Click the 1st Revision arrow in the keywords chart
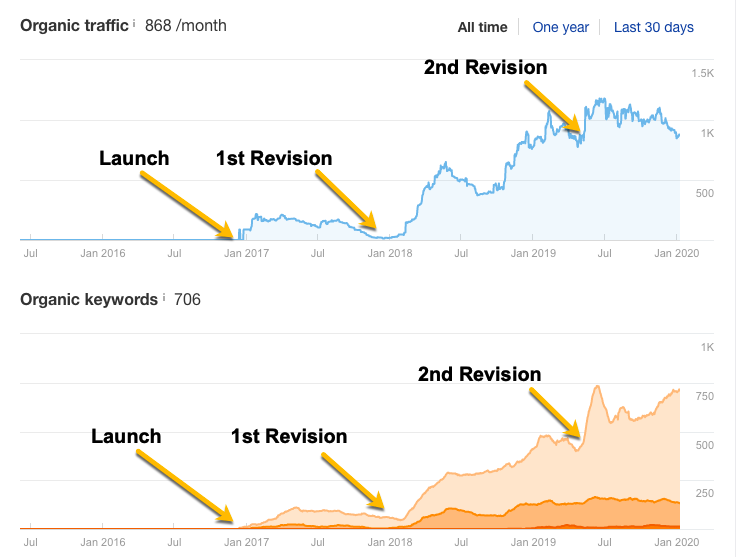The image size is (736, 557). click(353, 483)
